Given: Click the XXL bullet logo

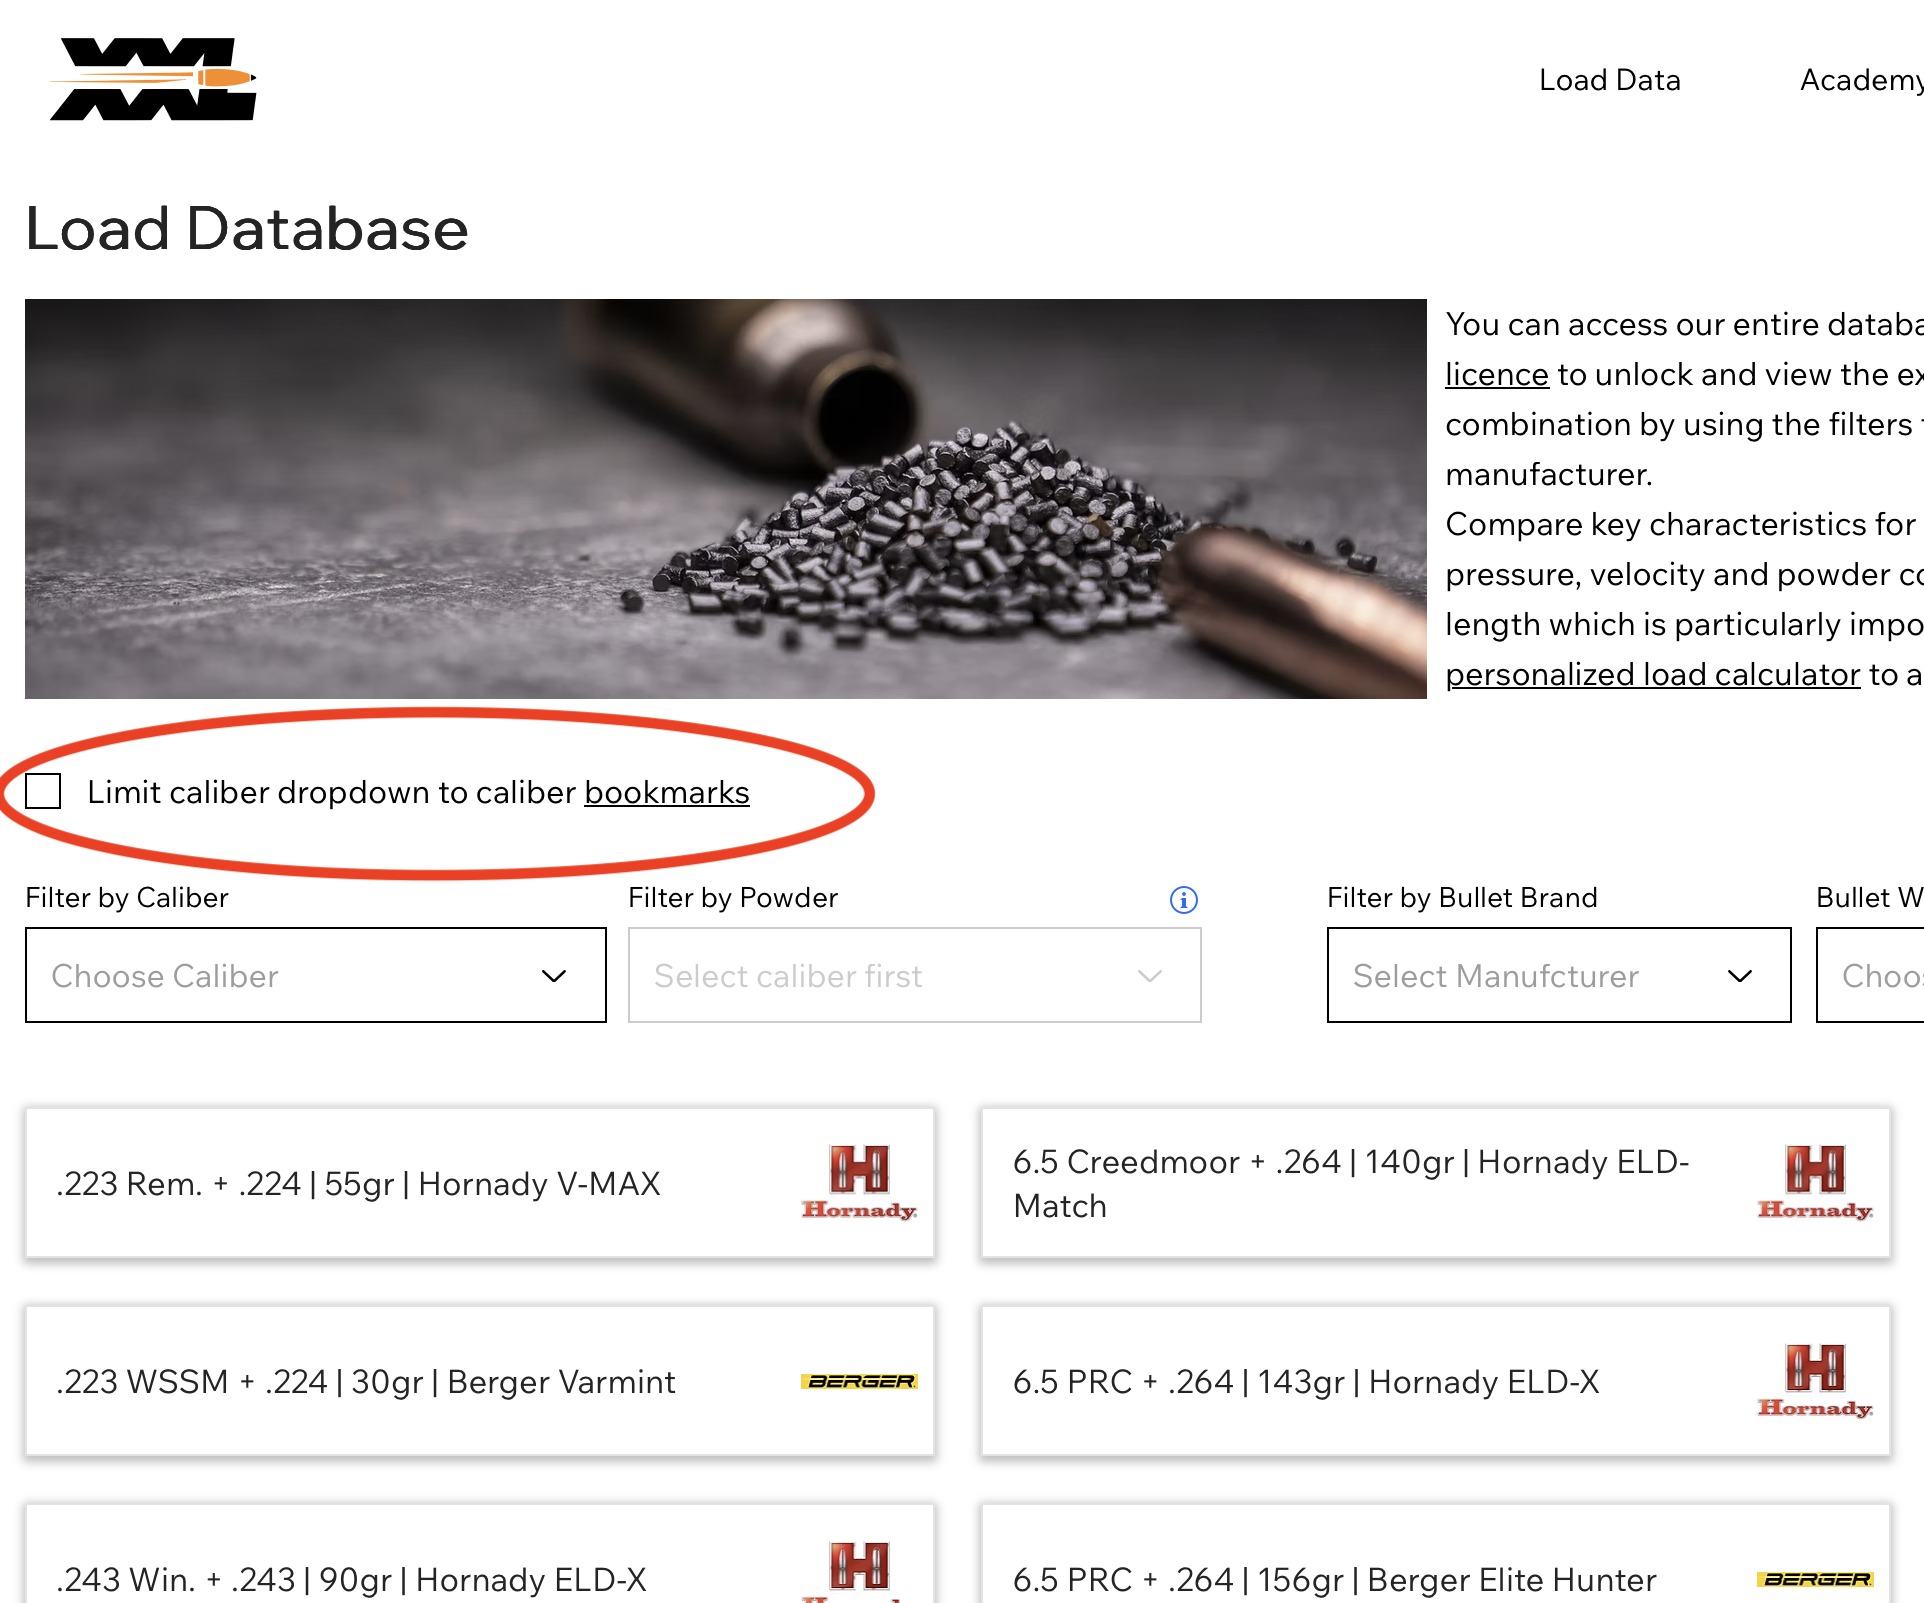Looking at the screenshot, I should [154, 79].
